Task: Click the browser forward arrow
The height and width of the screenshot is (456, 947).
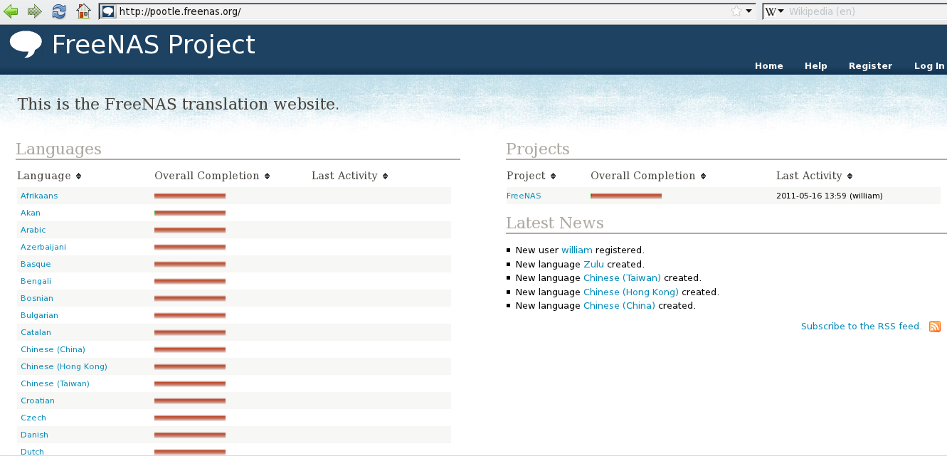Action: tap(35, 11)
